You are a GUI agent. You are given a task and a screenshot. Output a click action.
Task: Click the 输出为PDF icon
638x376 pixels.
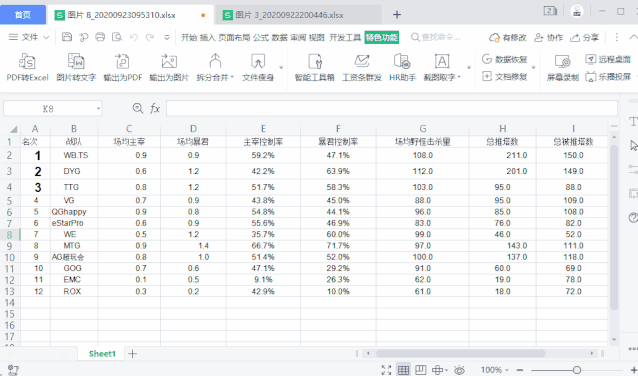[122, 62]
